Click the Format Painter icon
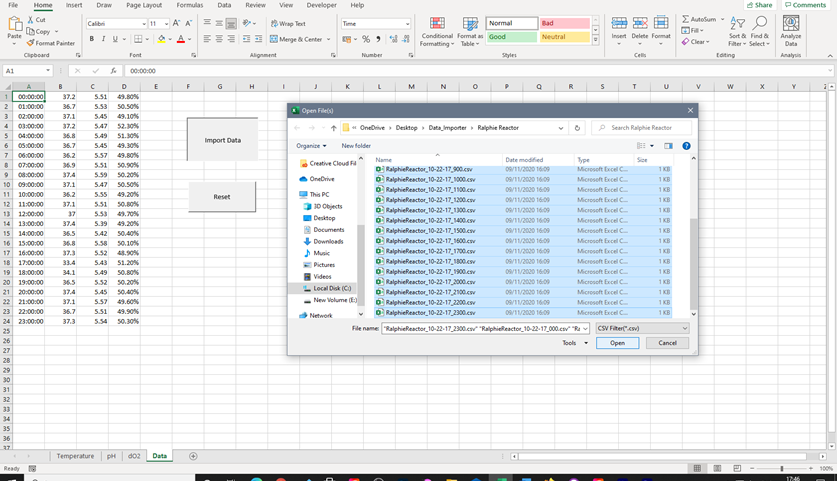837x481 pixels. [x=30, y=43]
